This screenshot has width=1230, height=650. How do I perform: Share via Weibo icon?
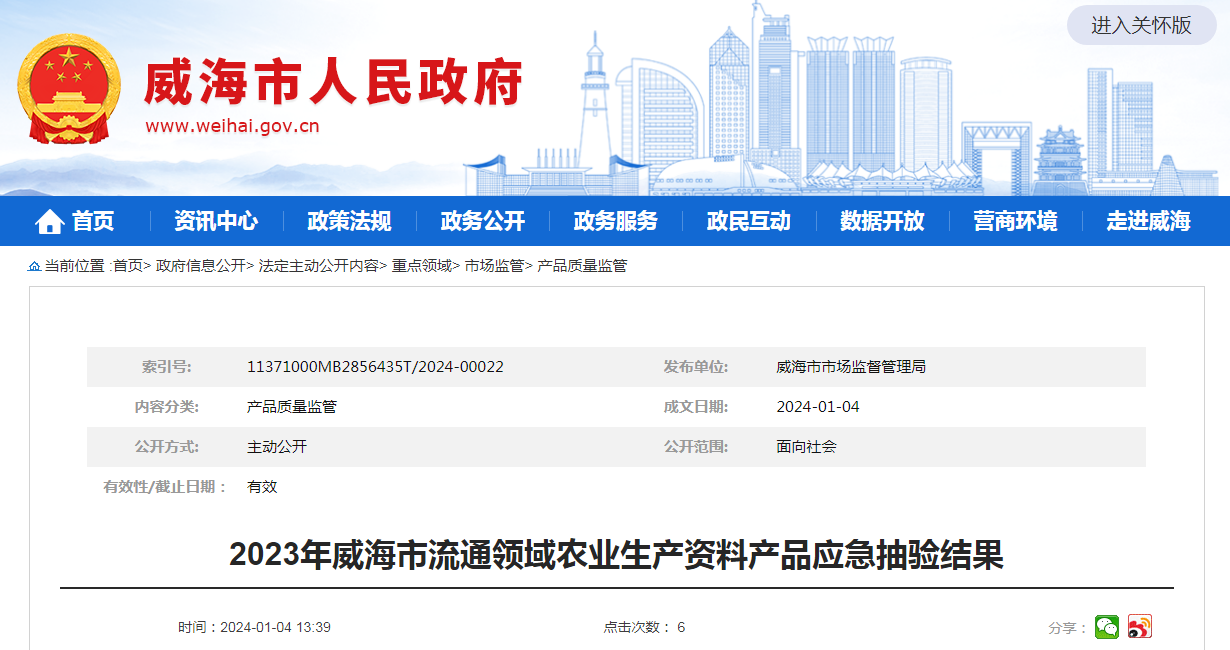[x=1140, y=627]
